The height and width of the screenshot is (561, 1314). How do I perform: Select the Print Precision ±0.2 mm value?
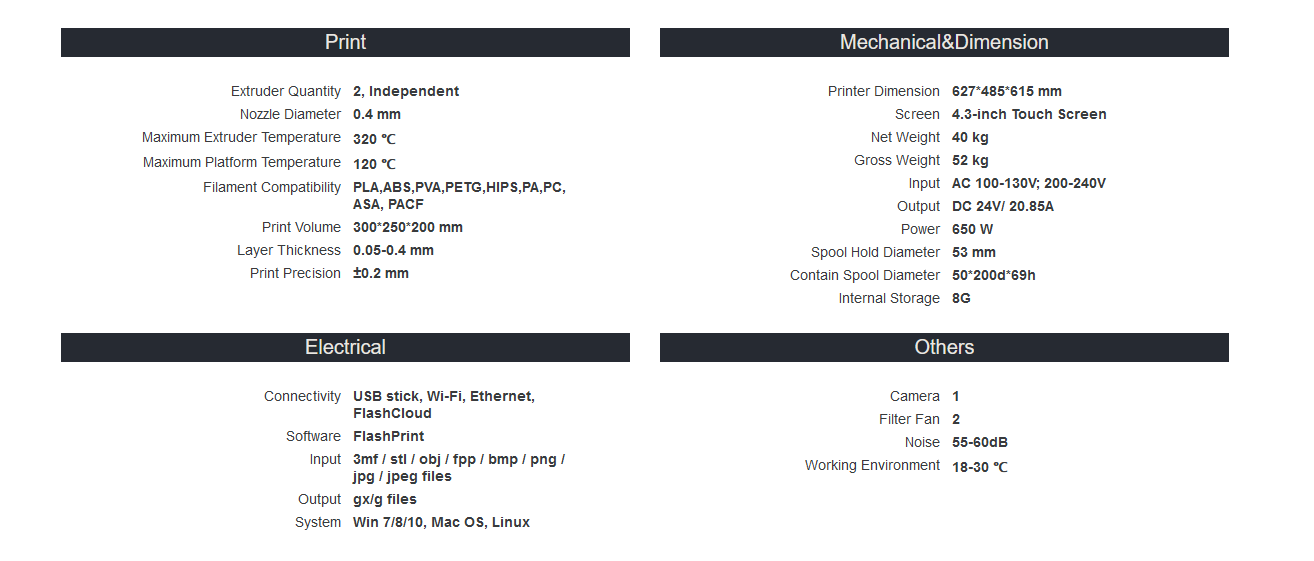pos(381,273)
